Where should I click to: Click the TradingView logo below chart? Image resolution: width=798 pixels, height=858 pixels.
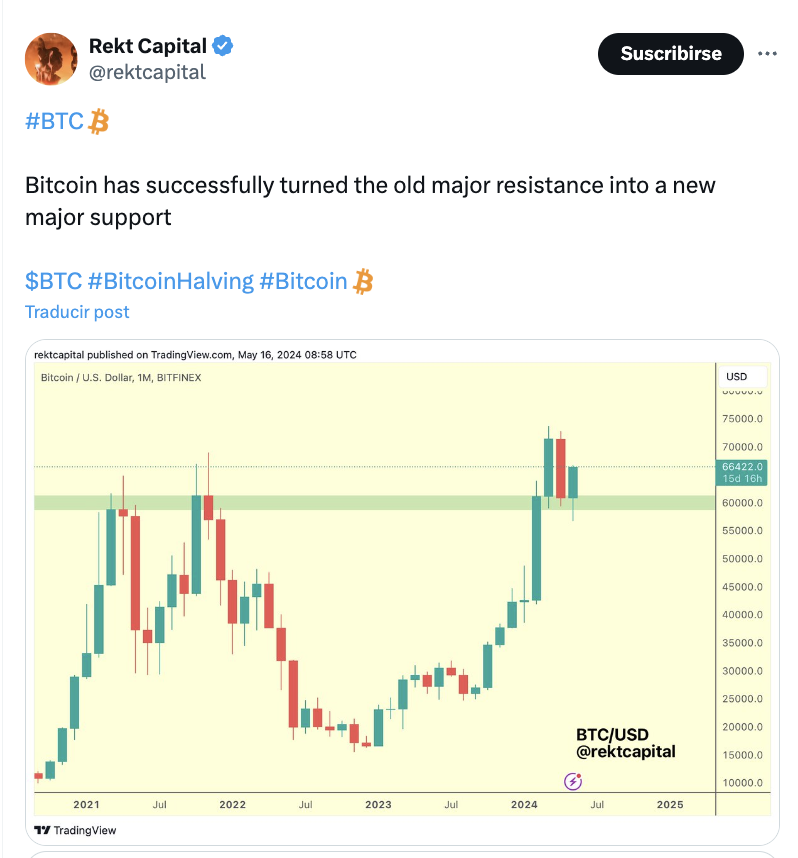click(76, 830)
